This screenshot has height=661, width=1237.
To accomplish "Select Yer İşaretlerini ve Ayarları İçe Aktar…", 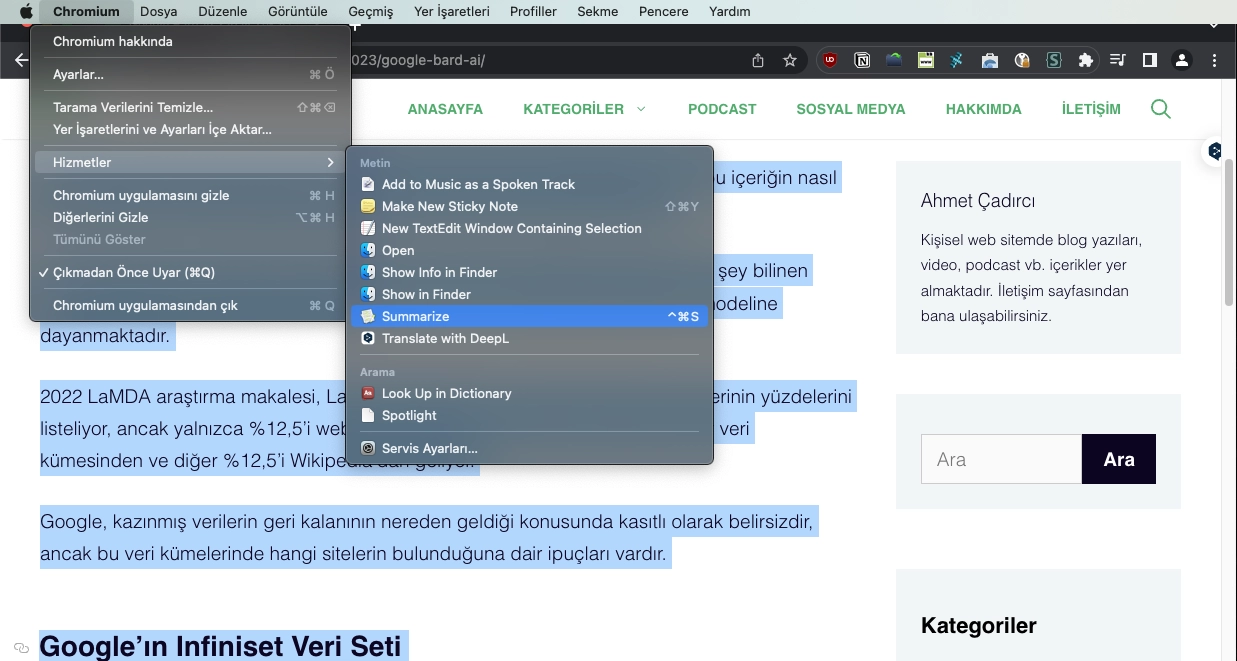I will click(x=190, y=129).
